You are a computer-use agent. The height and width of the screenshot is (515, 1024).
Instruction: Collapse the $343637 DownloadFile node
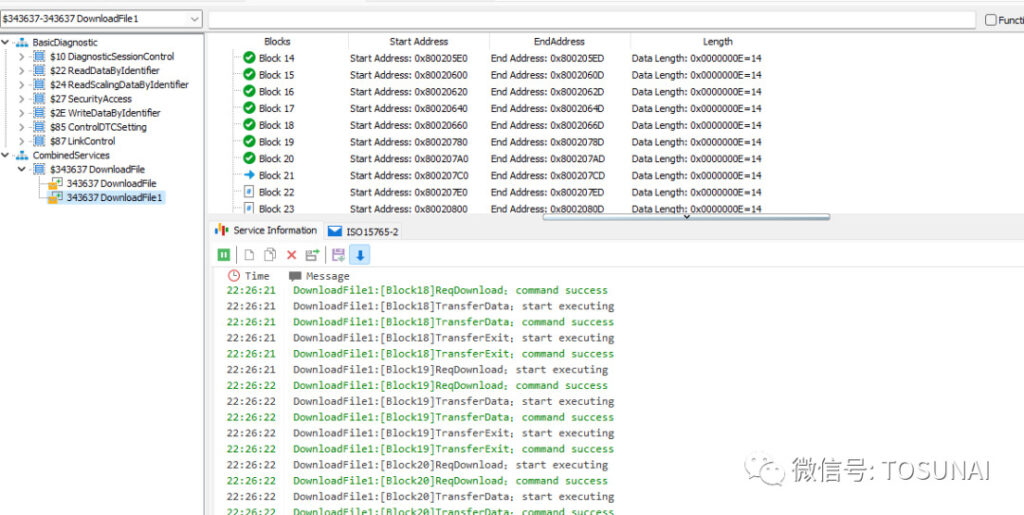22,170
